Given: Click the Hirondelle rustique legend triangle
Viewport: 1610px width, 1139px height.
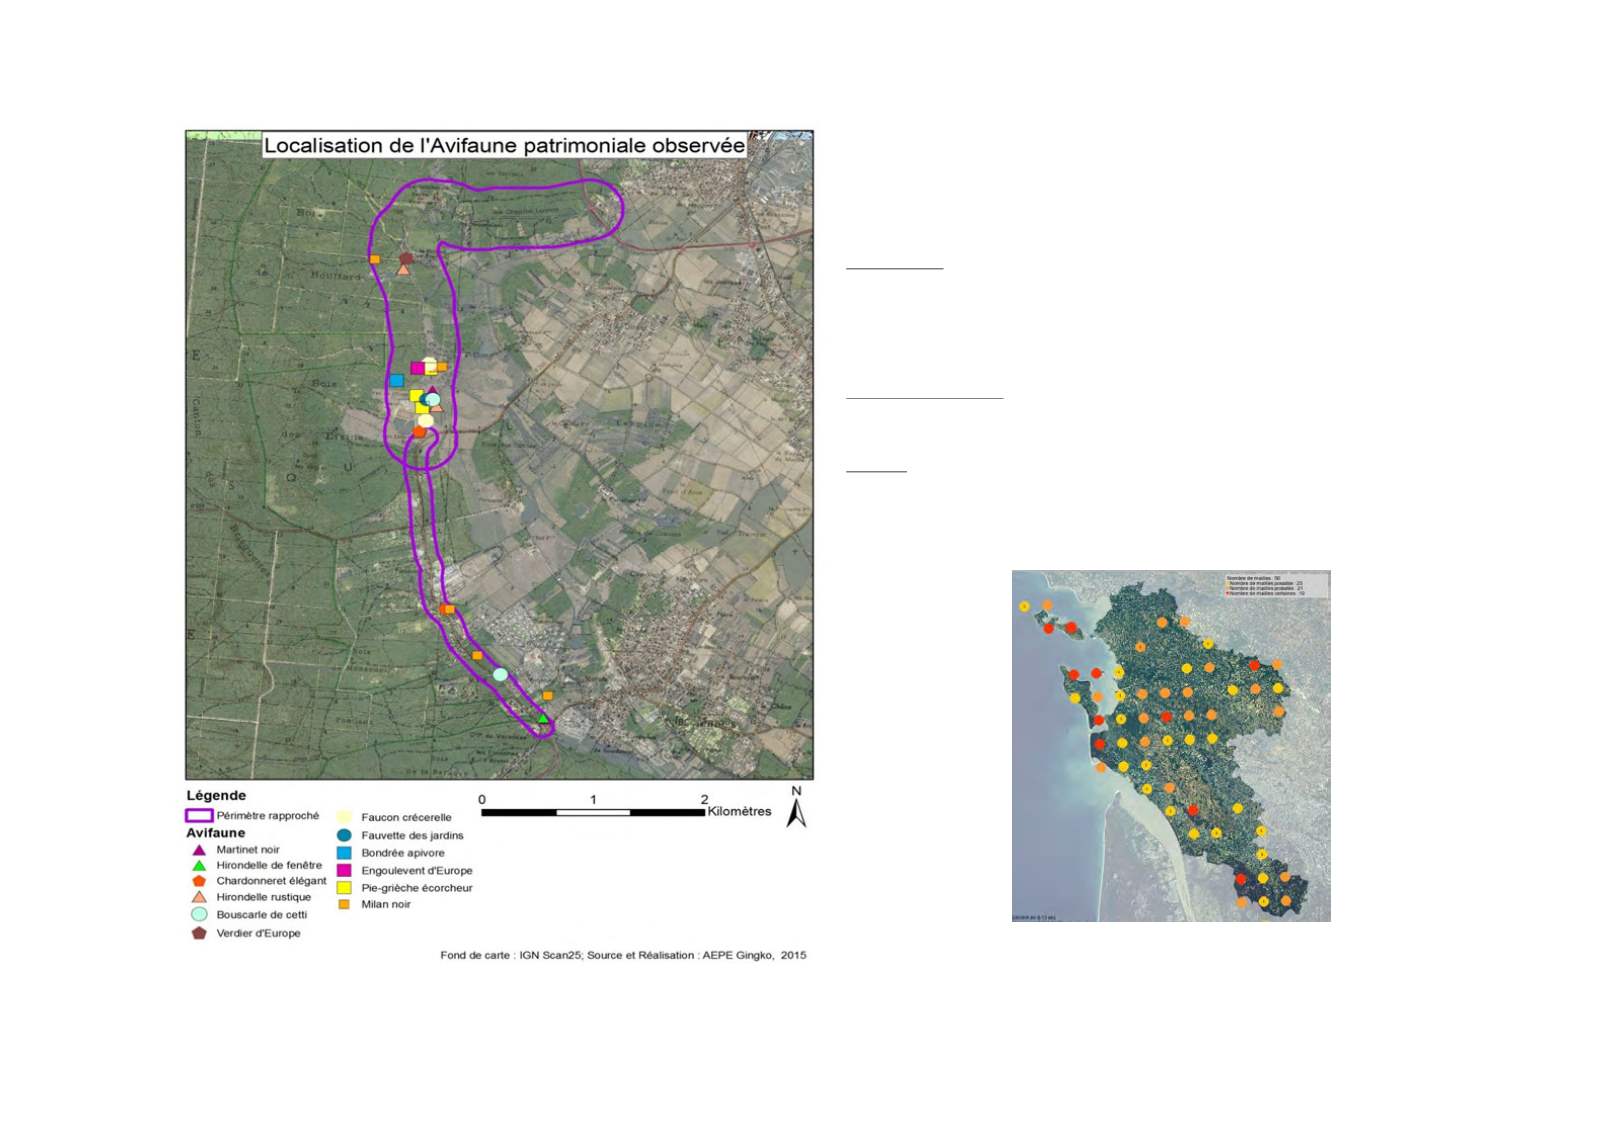Looking at the screenshot, I should click(199, 897).
